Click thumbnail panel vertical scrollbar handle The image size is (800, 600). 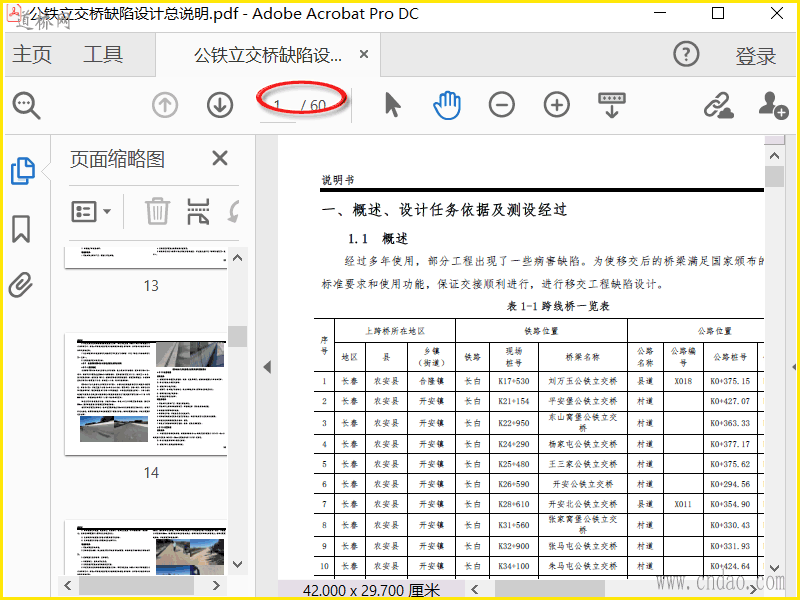237,336
